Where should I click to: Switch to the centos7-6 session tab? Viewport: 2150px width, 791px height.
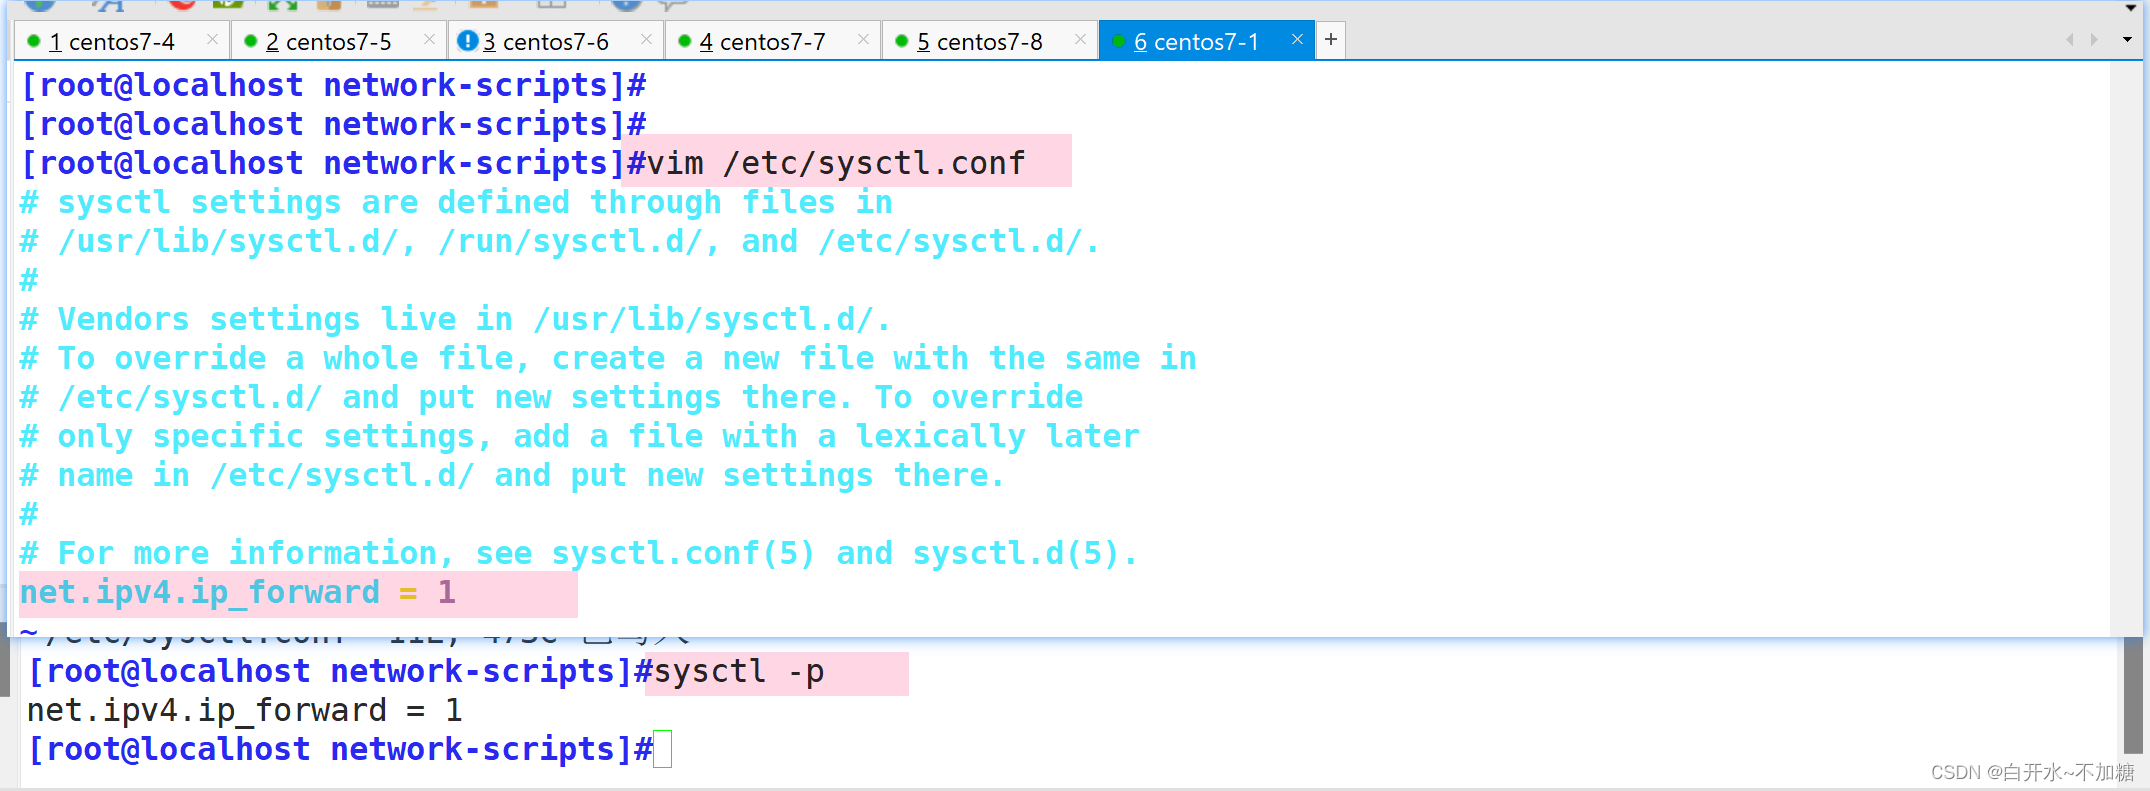(x=555, y=41)
